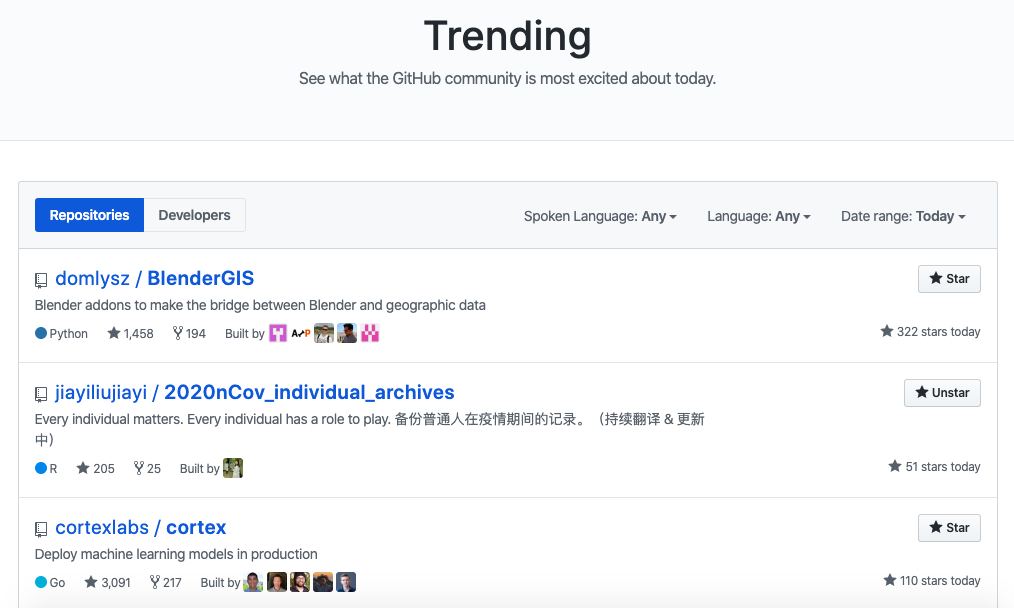Image resolution: width=1014 pixels, height=608 pixels.
Task: View cortex forks count 217
Action: (165, 582)
